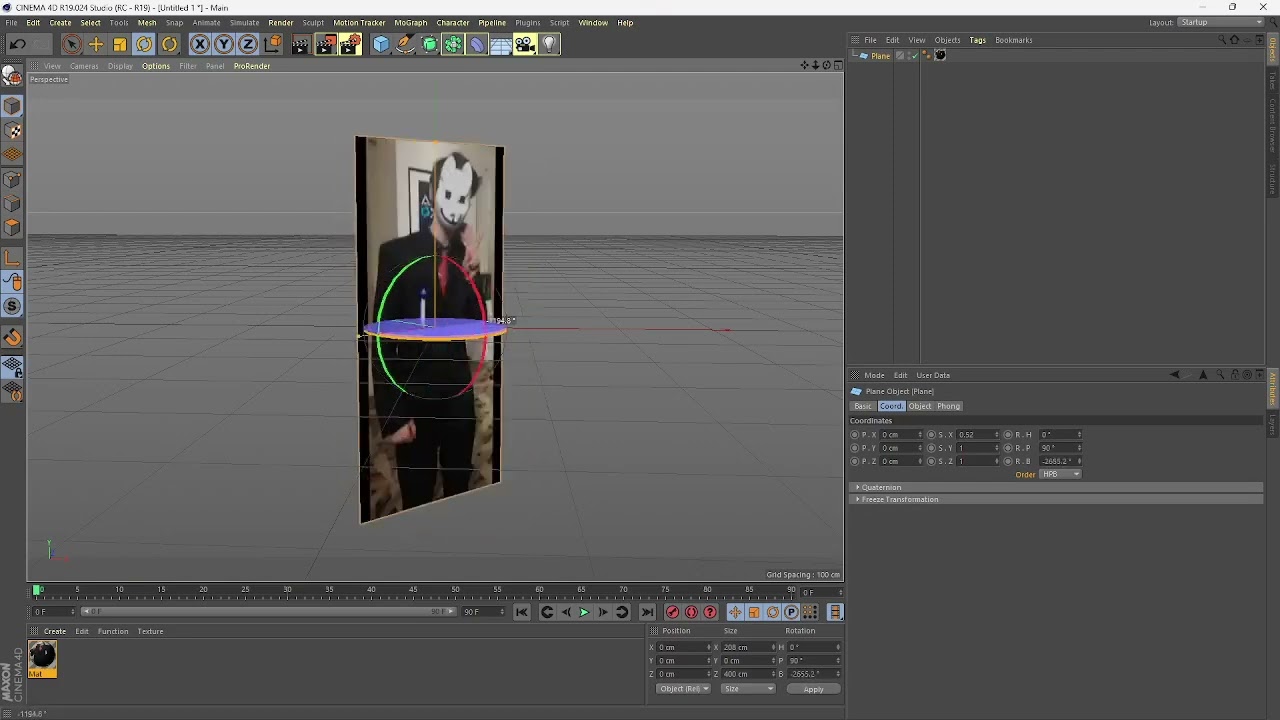Click the green array modeling icon
This screenshot has height=720, width=1280.
453,44
